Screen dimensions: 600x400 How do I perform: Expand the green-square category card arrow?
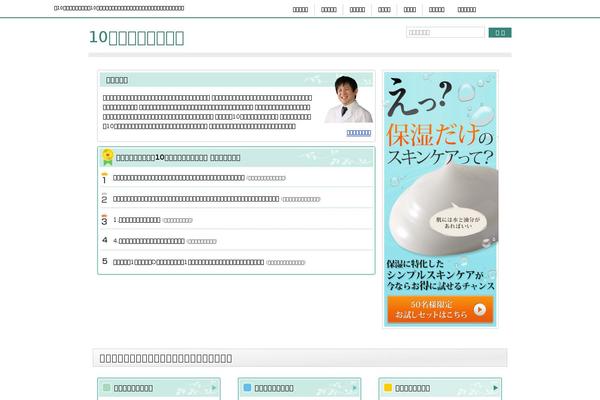point(214,388)
